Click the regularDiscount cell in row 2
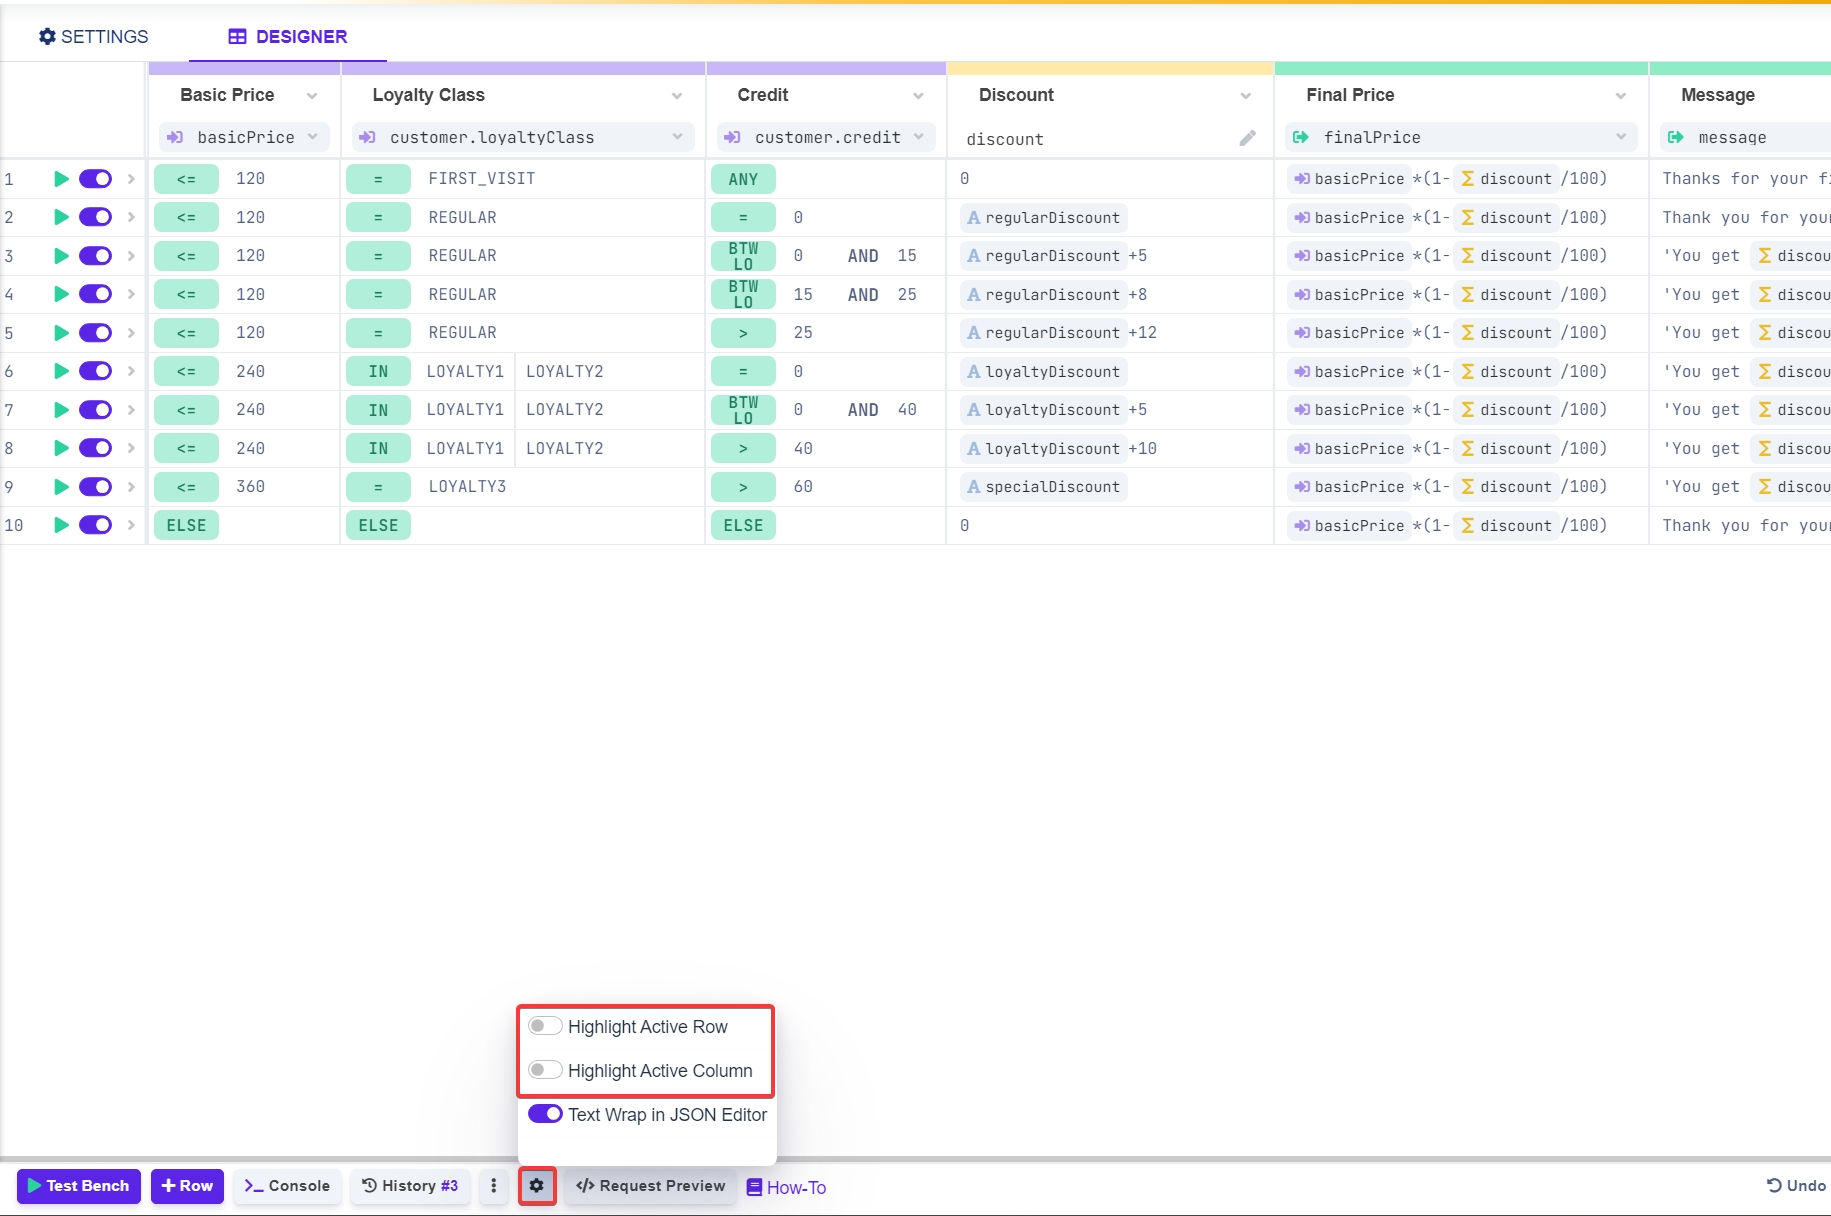Viewport: 1831px width, 1216px height. [x=1043, y=218]
